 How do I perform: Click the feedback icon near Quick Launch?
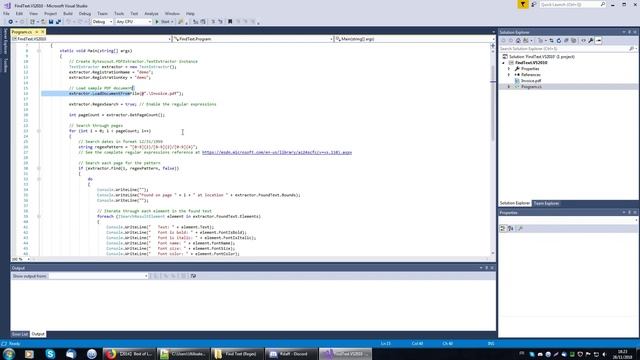pos(533,4)
